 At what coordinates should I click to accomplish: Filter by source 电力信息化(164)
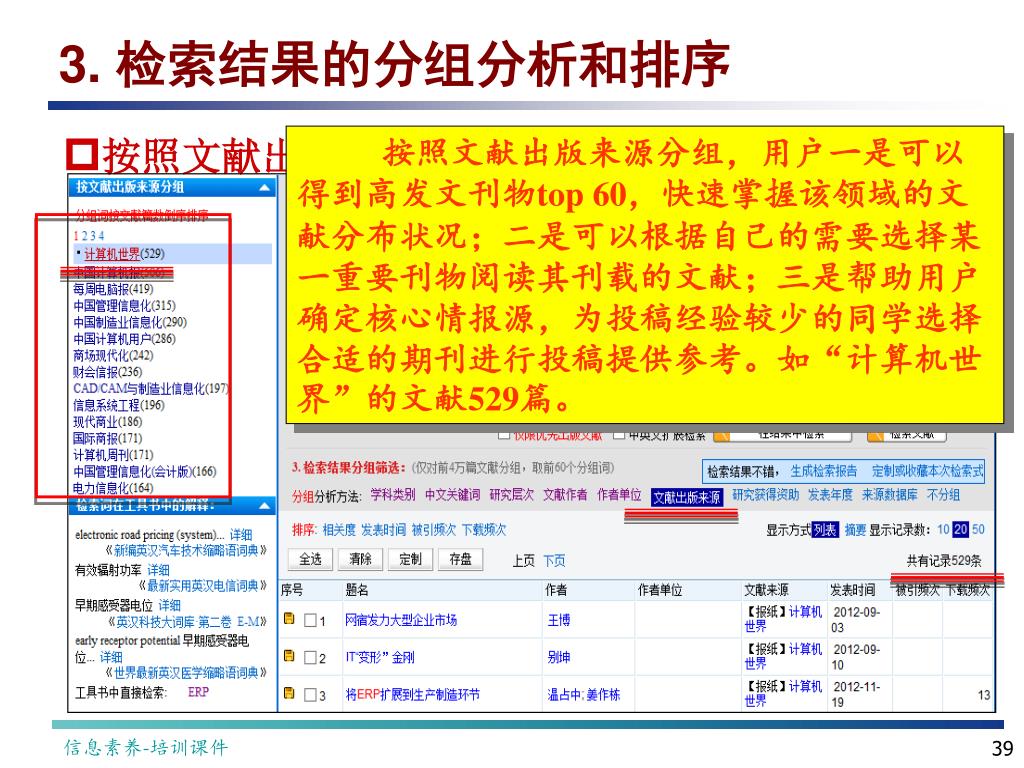pos(113,488)
